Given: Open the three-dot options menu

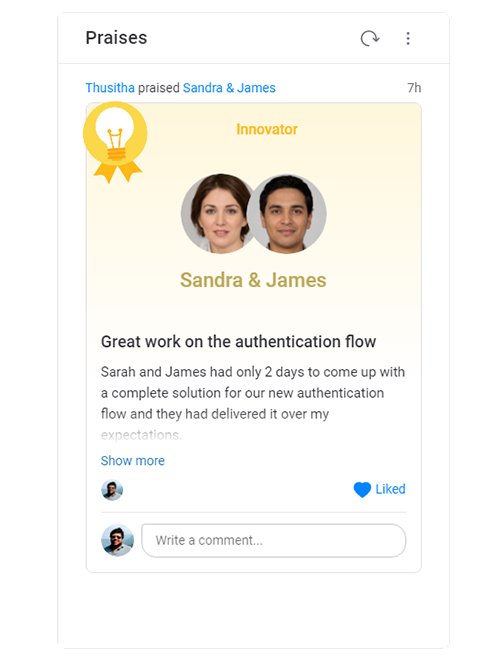Looking at the screenshot, I should pos(408,38).
